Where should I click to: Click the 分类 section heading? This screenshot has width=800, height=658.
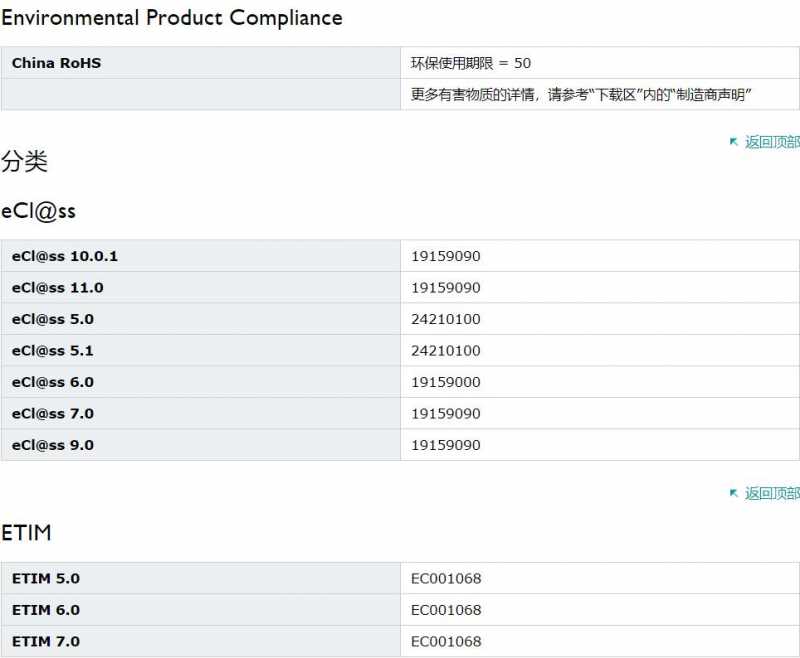click(x=24, y=161)
